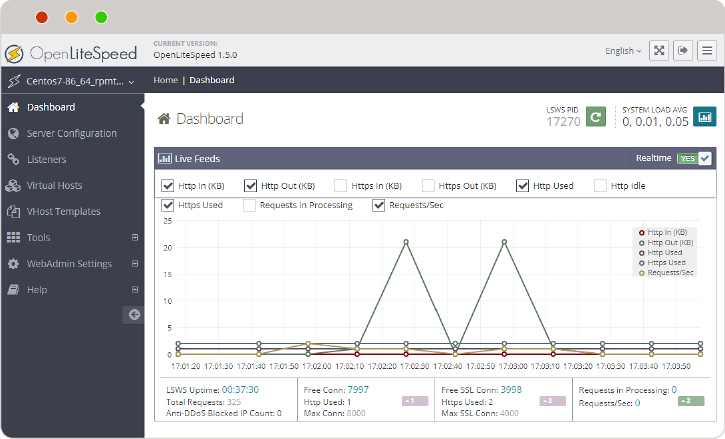725x439 pixels.
Task: Open the system load chart icon
Action: pos(705,117)
